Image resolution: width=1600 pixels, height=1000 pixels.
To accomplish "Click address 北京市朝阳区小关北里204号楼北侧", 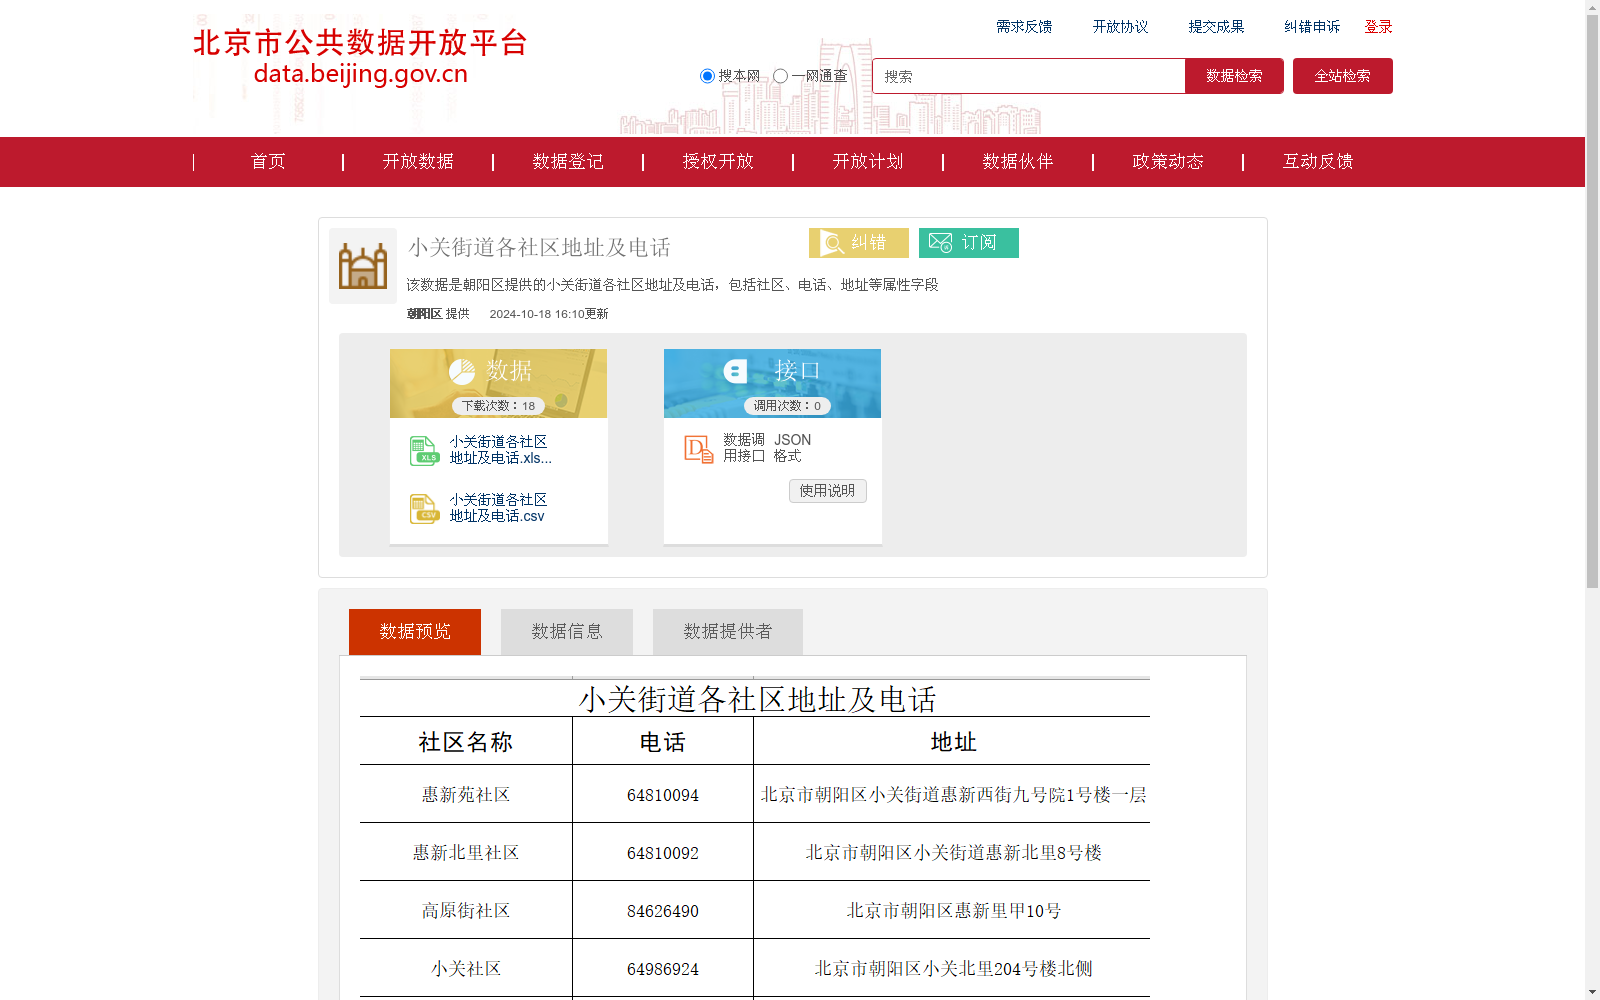I will tap(953, 969).
